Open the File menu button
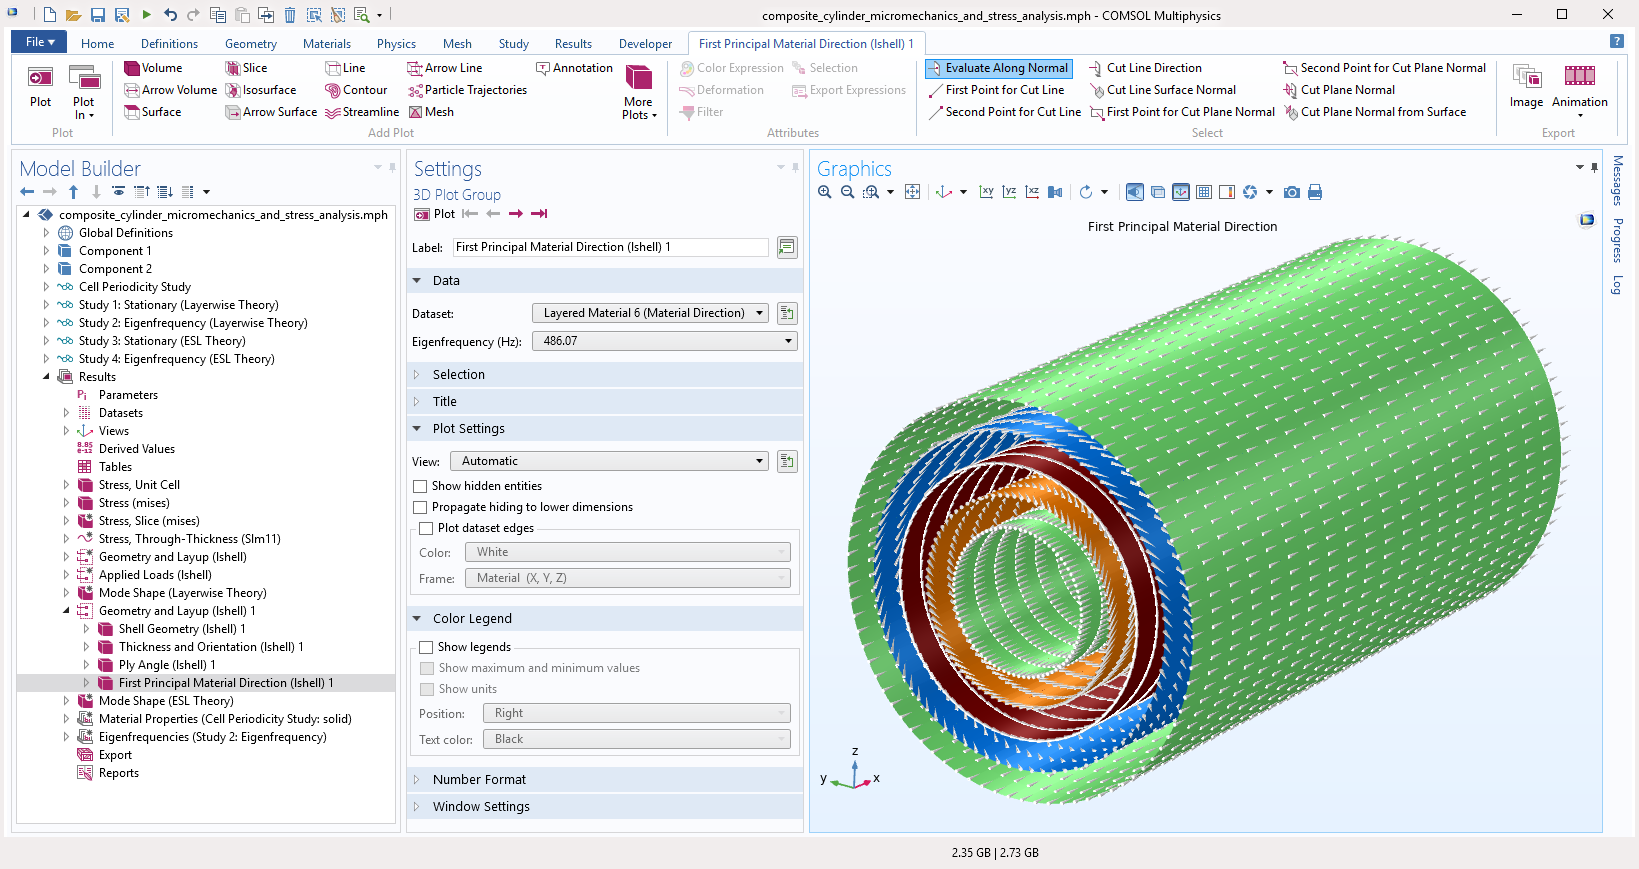The height and width of the screenshot is (869, 1639). click(39, 42)
